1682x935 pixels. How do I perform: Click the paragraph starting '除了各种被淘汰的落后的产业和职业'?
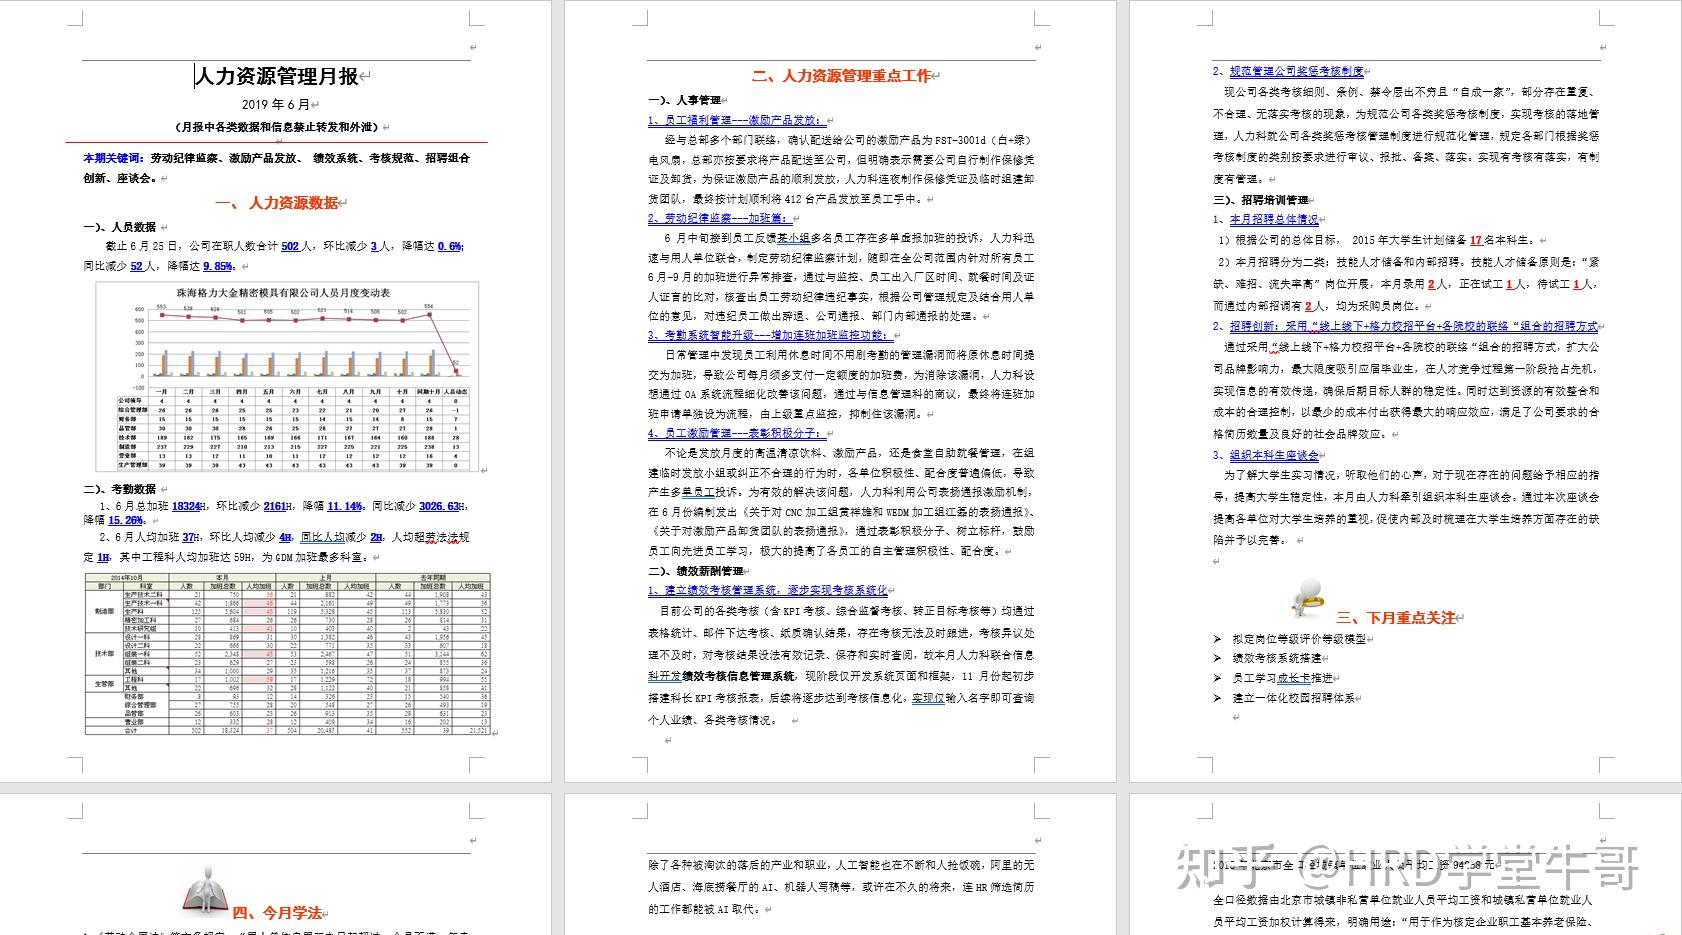(841, 887)
